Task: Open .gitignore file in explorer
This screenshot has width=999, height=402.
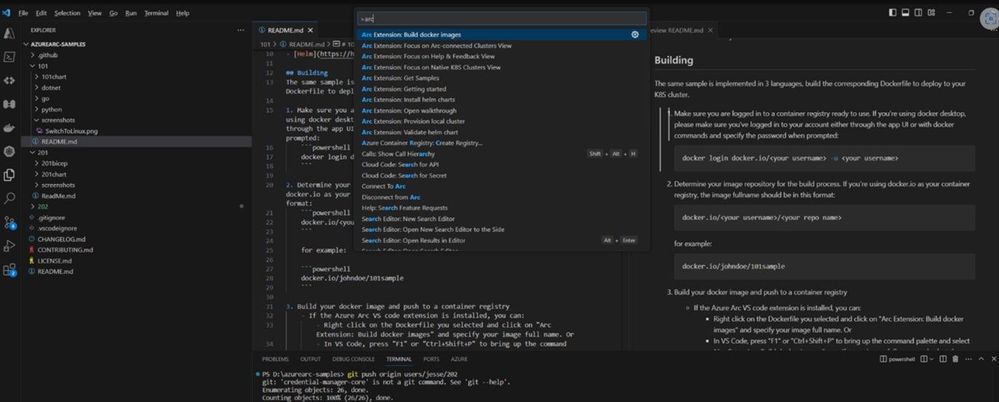Action: click(x=51, y=217)
